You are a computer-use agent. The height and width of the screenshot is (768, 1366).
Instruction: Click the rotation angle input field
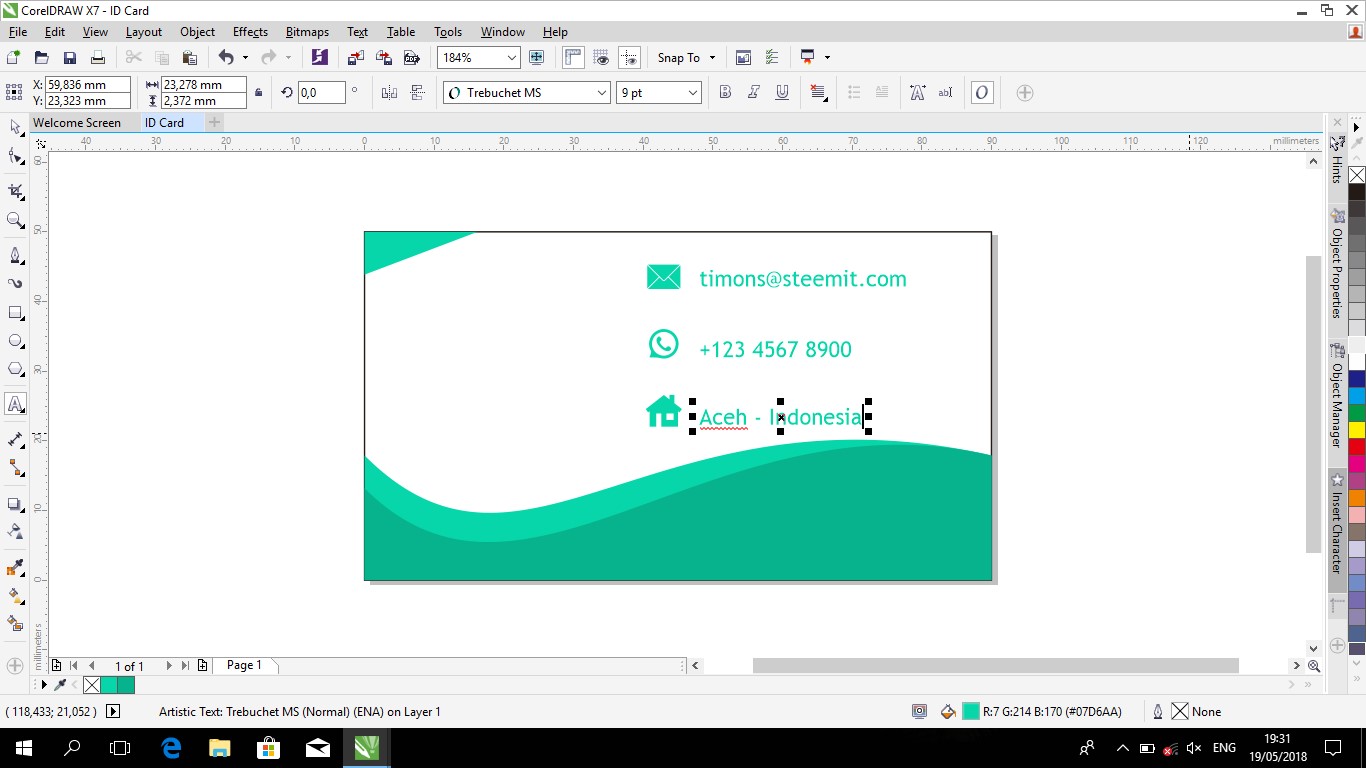(x=320, y=93)
